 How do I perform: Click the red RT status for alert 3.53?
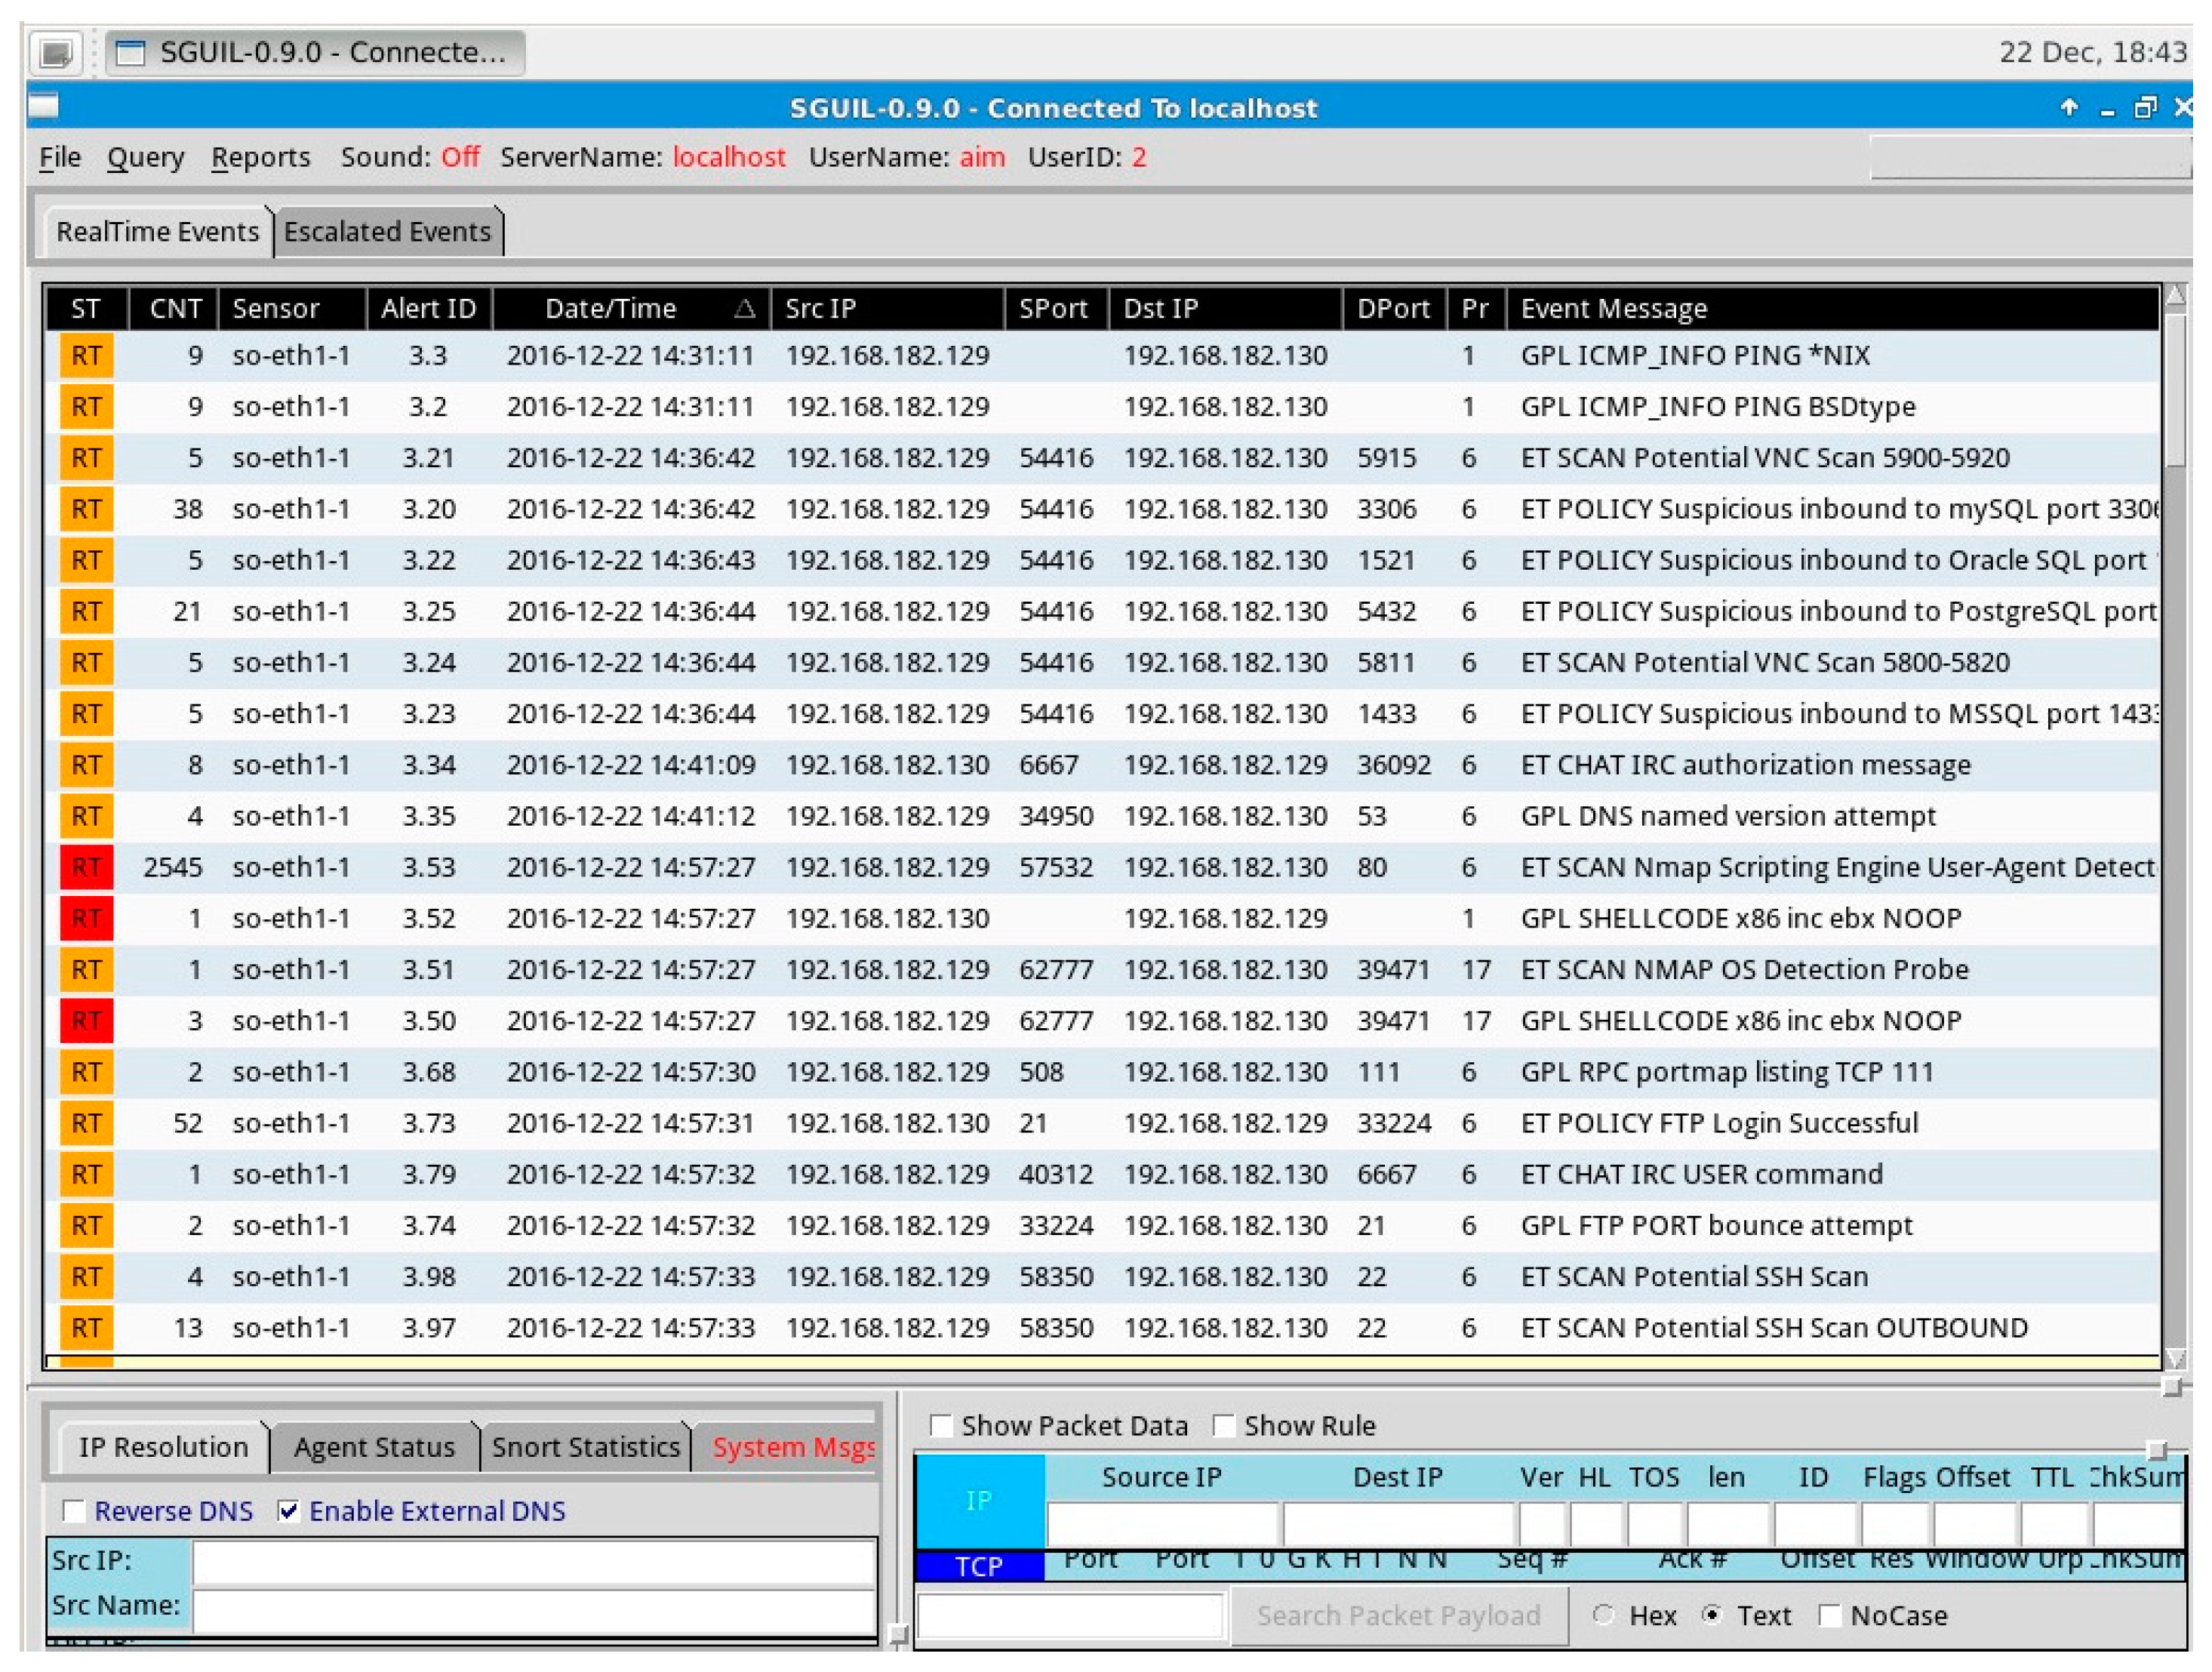pyautogui.click(x=86, y=868)
